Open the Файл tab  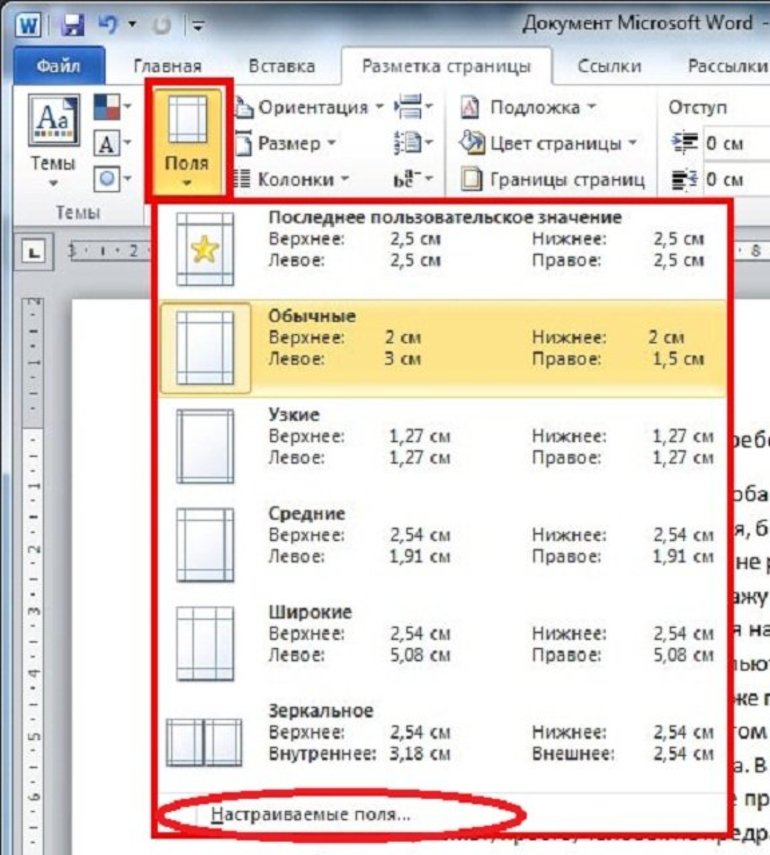click(x=58, y=66)
